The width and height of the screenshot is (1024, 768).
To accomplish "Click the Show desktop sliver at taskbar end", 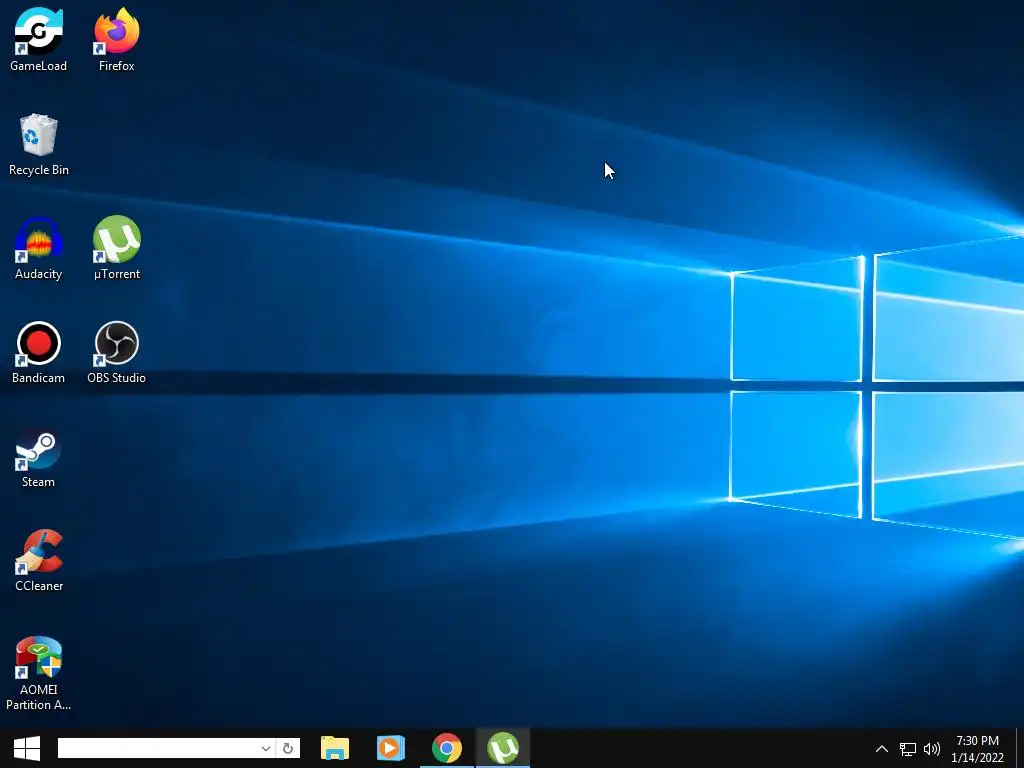I will coord(1020,748).
